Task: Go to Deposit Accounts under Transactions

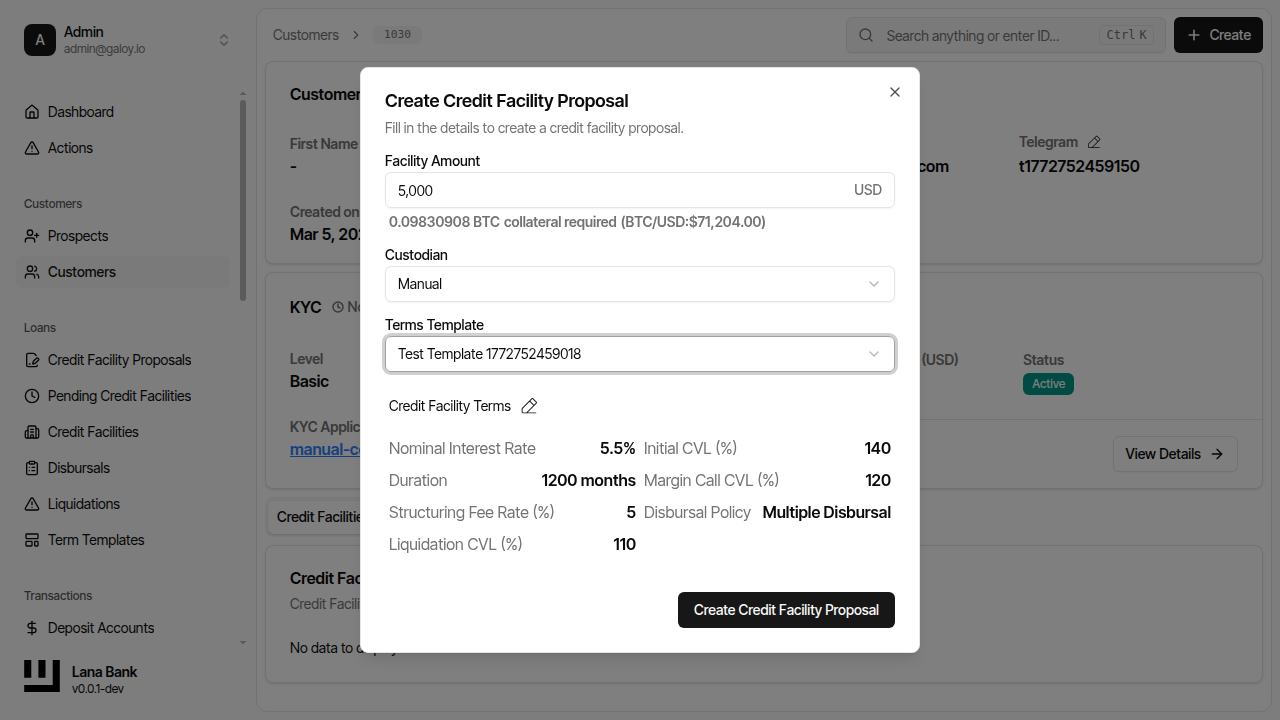Action: 101,627
